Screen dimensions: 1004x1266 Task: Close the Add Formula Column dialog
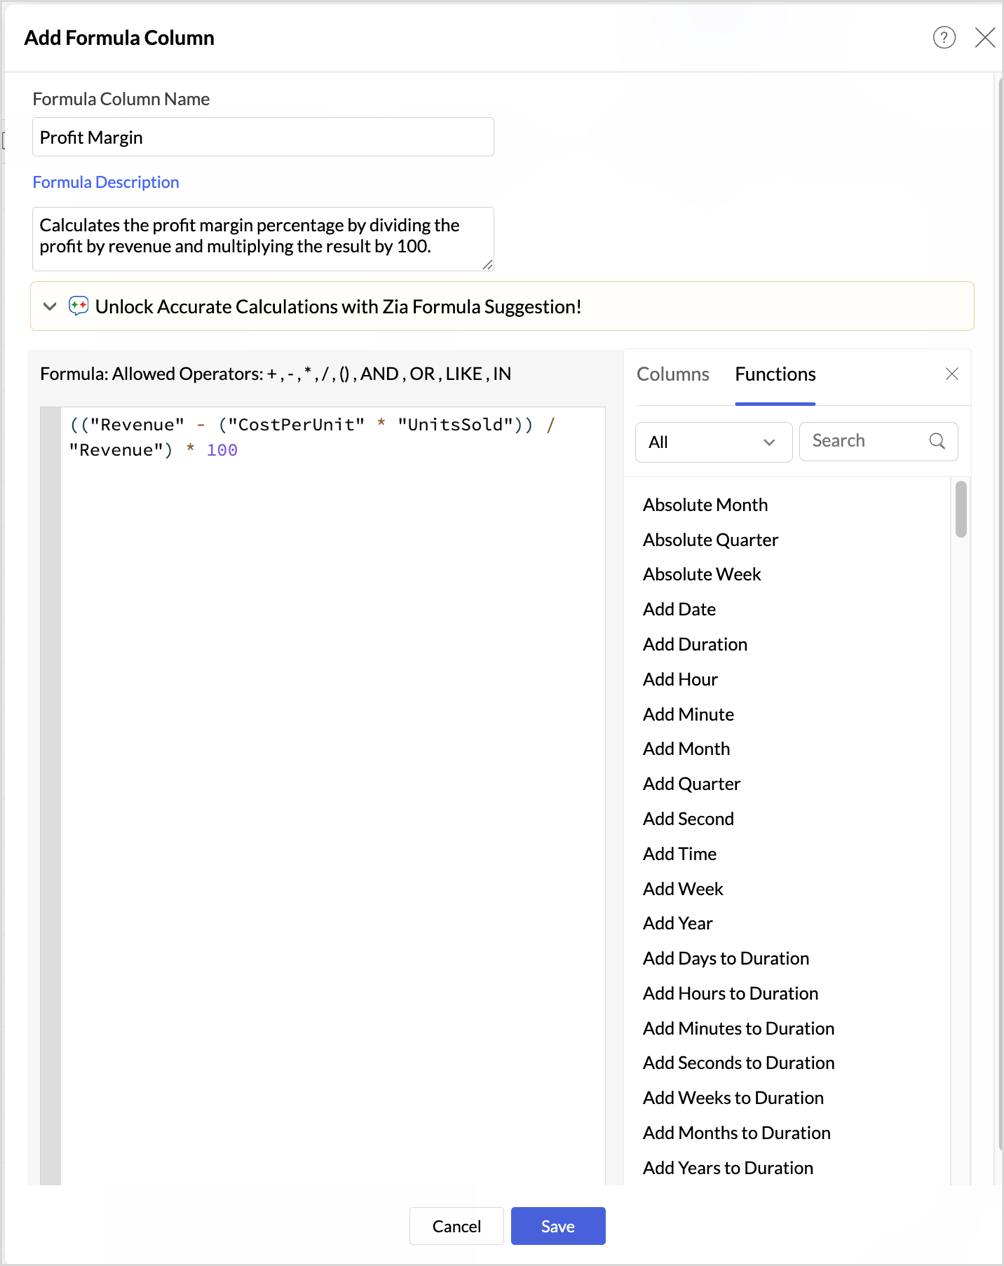985,38
